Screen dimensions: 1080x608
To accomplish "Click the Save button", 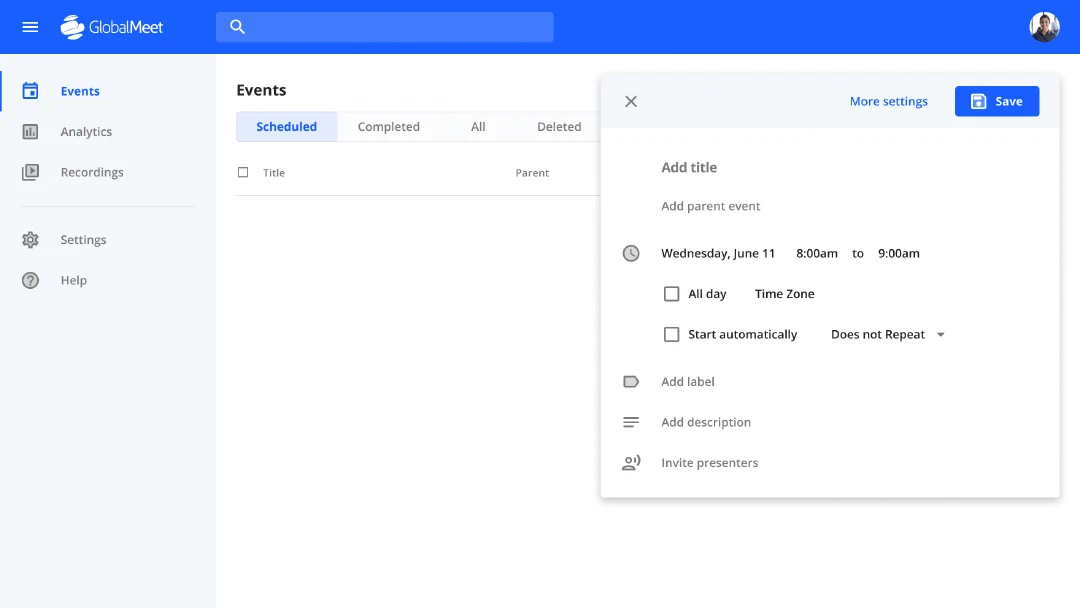I will (x=997, y=101).
